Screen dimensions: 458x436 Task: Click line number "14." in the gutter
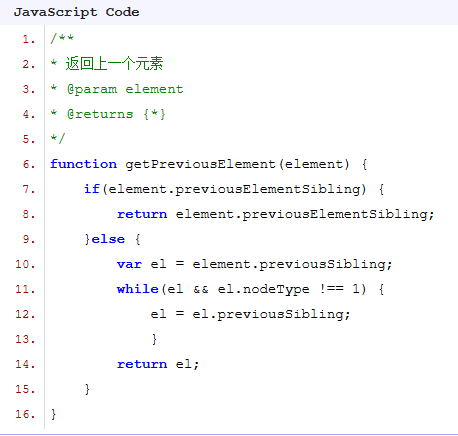click(25, 364)
